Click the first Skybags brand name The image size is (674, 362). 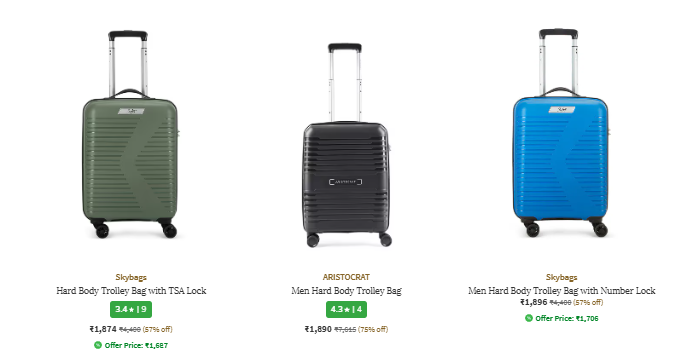[x=131, y=277]
